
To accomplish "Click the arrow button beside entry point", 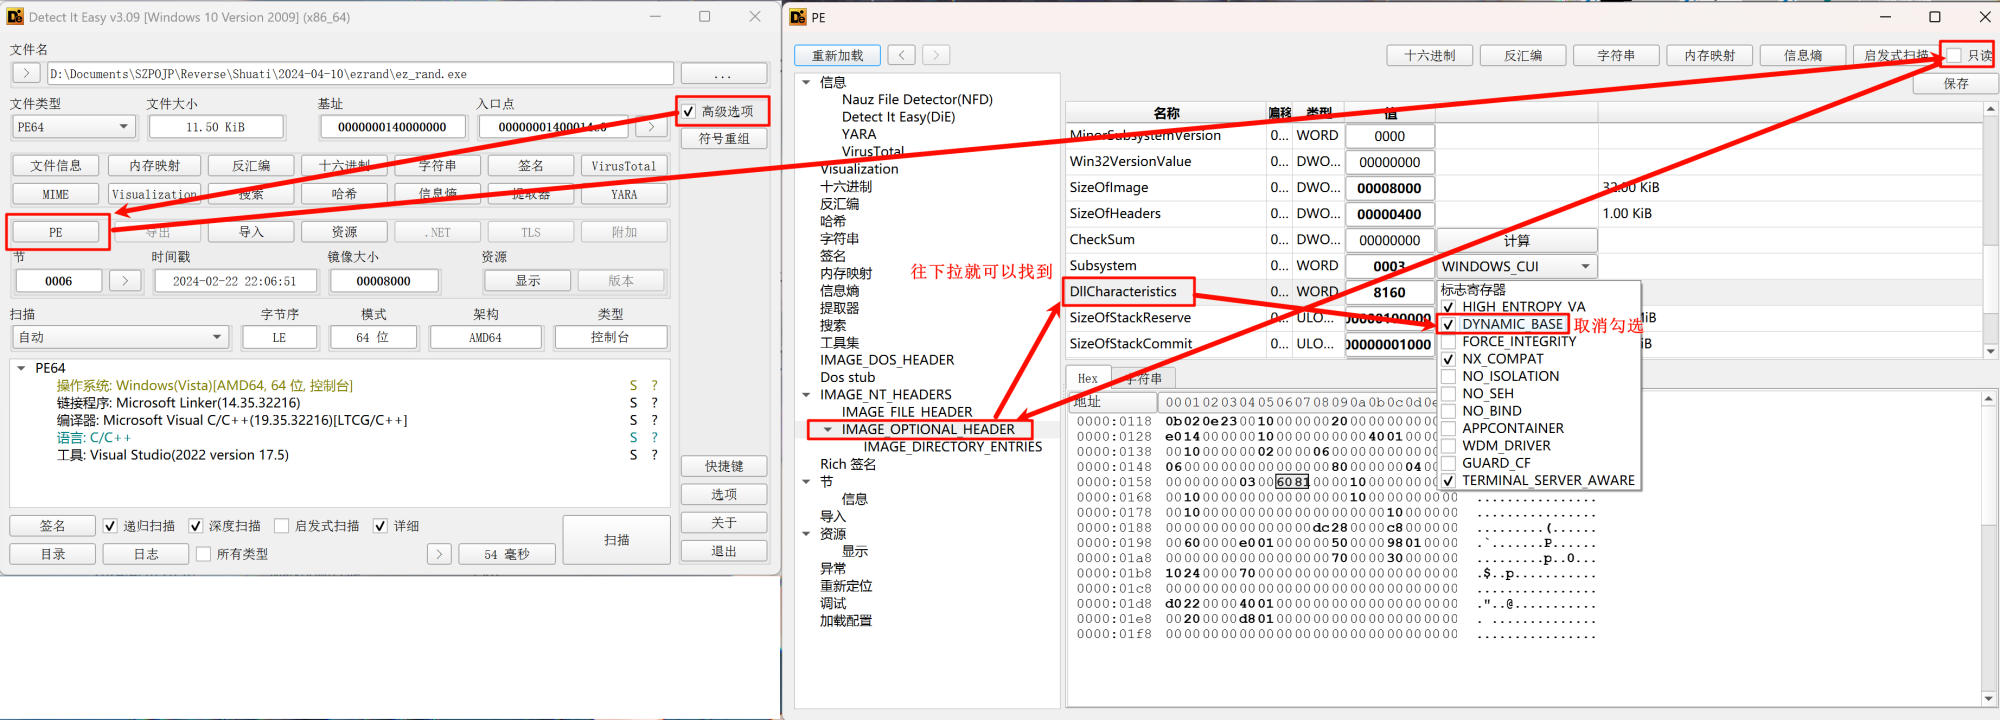I will coord(651,127).
